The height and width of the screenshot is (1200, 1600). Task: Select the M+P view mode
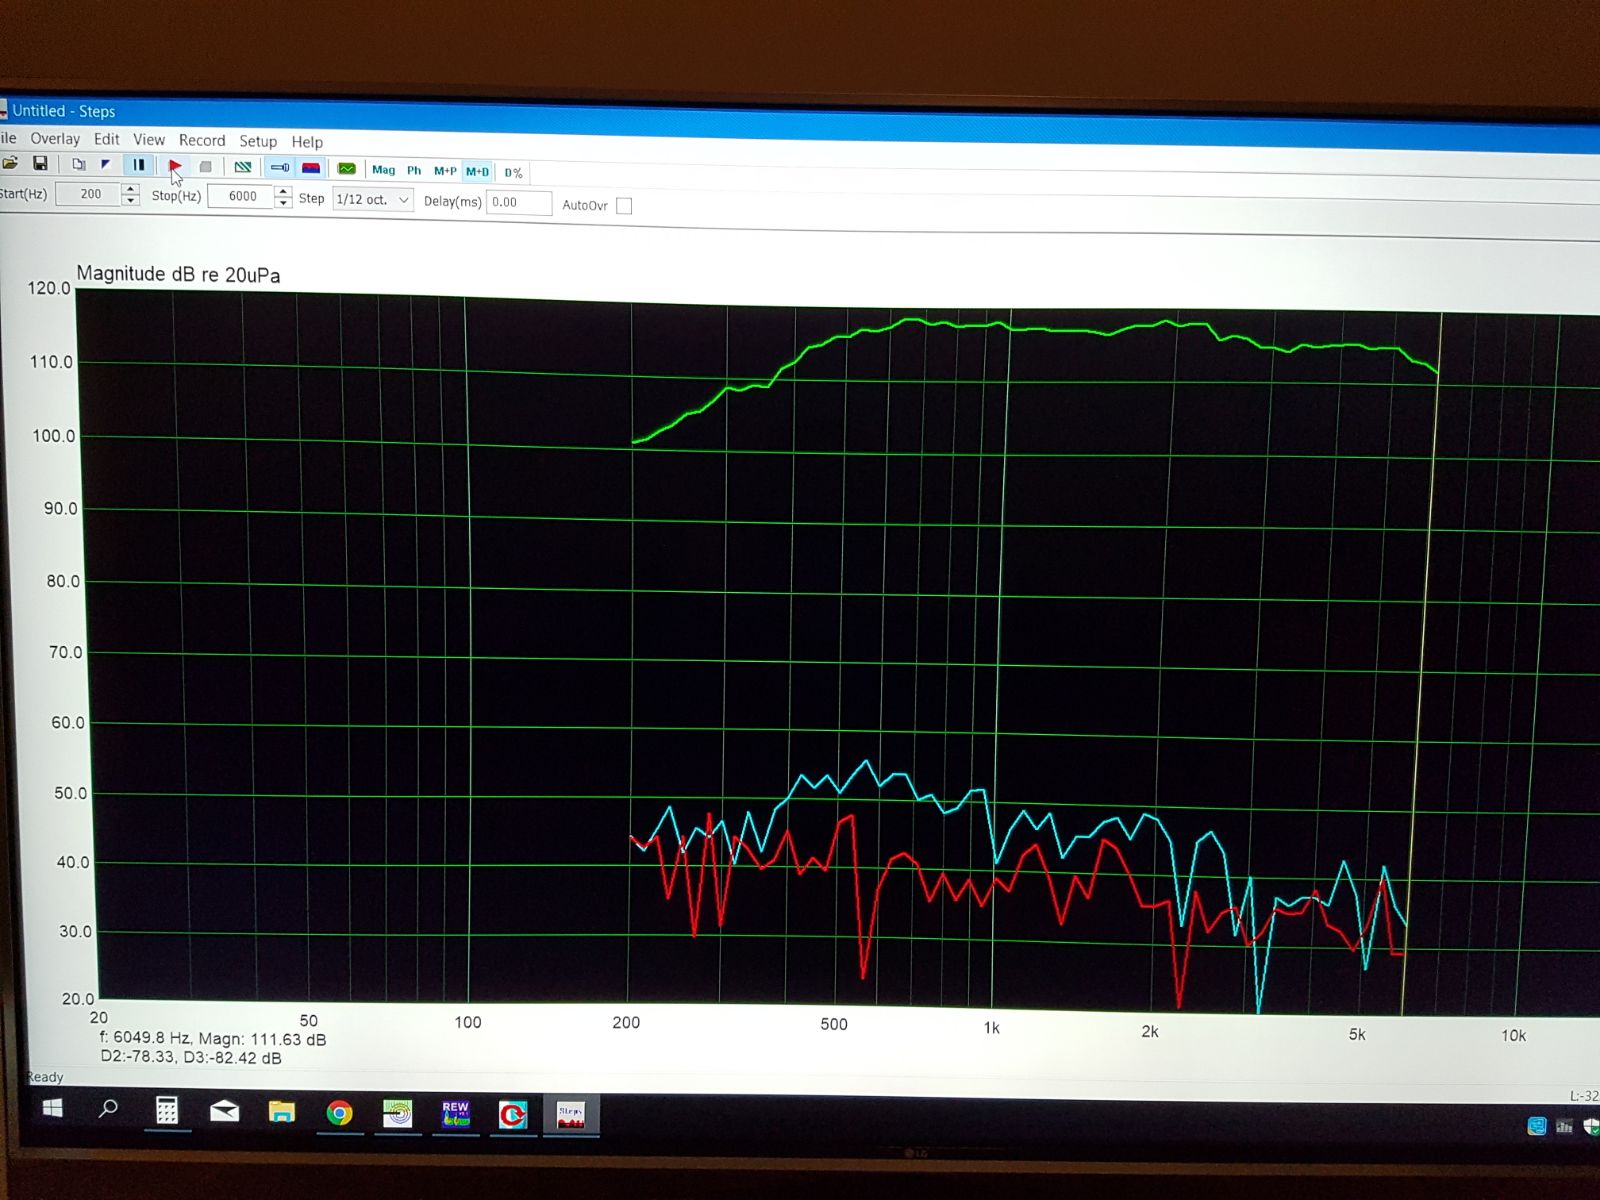click(x=445, y=171)
